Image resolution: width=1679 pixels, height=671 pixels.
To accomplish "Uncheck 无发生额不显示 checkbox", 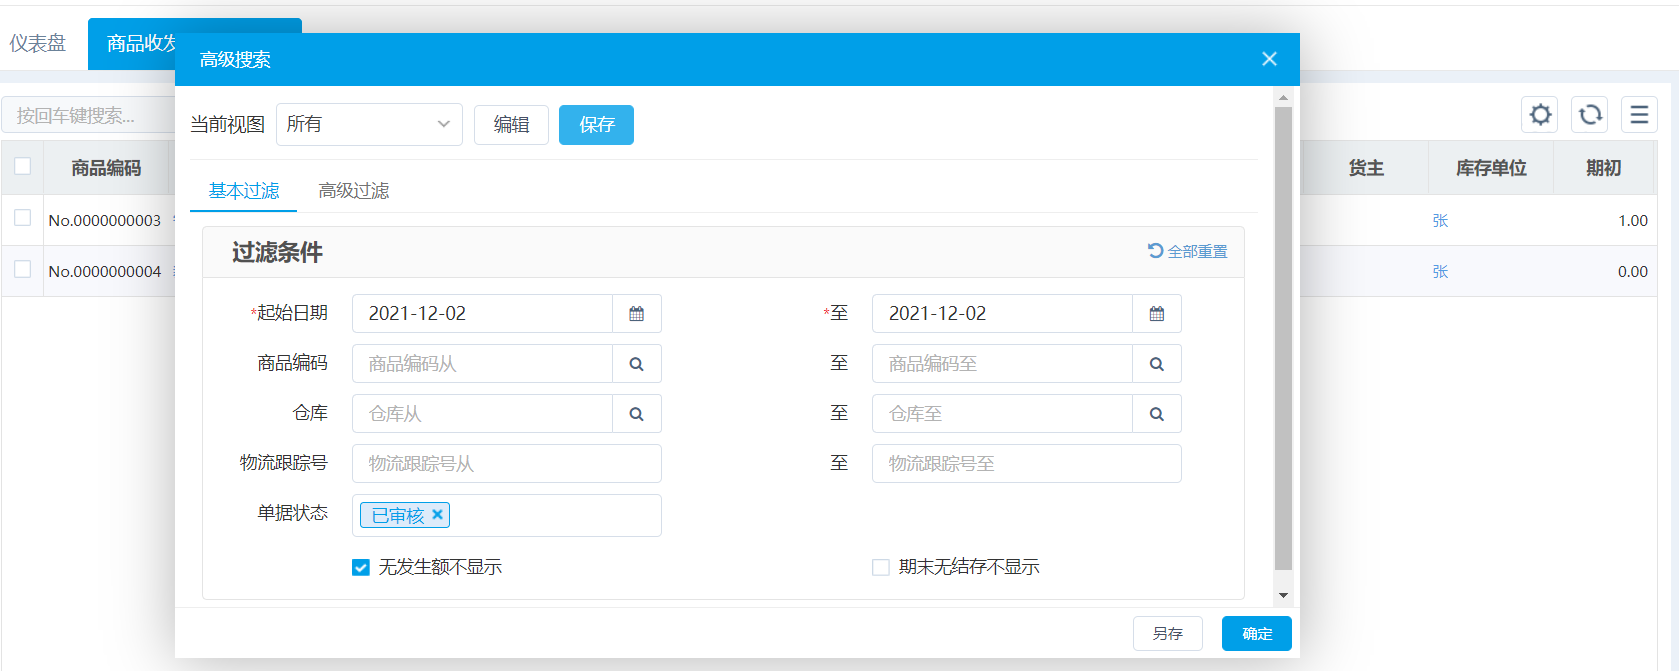I will coord(361,567).
